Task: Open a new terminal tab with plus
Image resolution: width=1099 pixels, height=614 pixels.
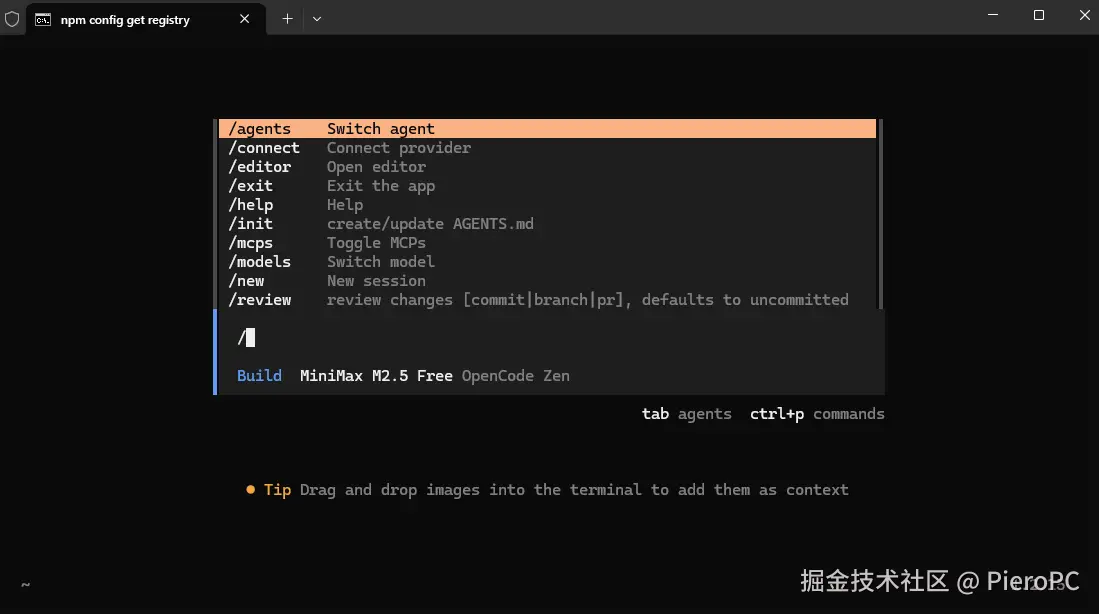Action: coord(287,19)
